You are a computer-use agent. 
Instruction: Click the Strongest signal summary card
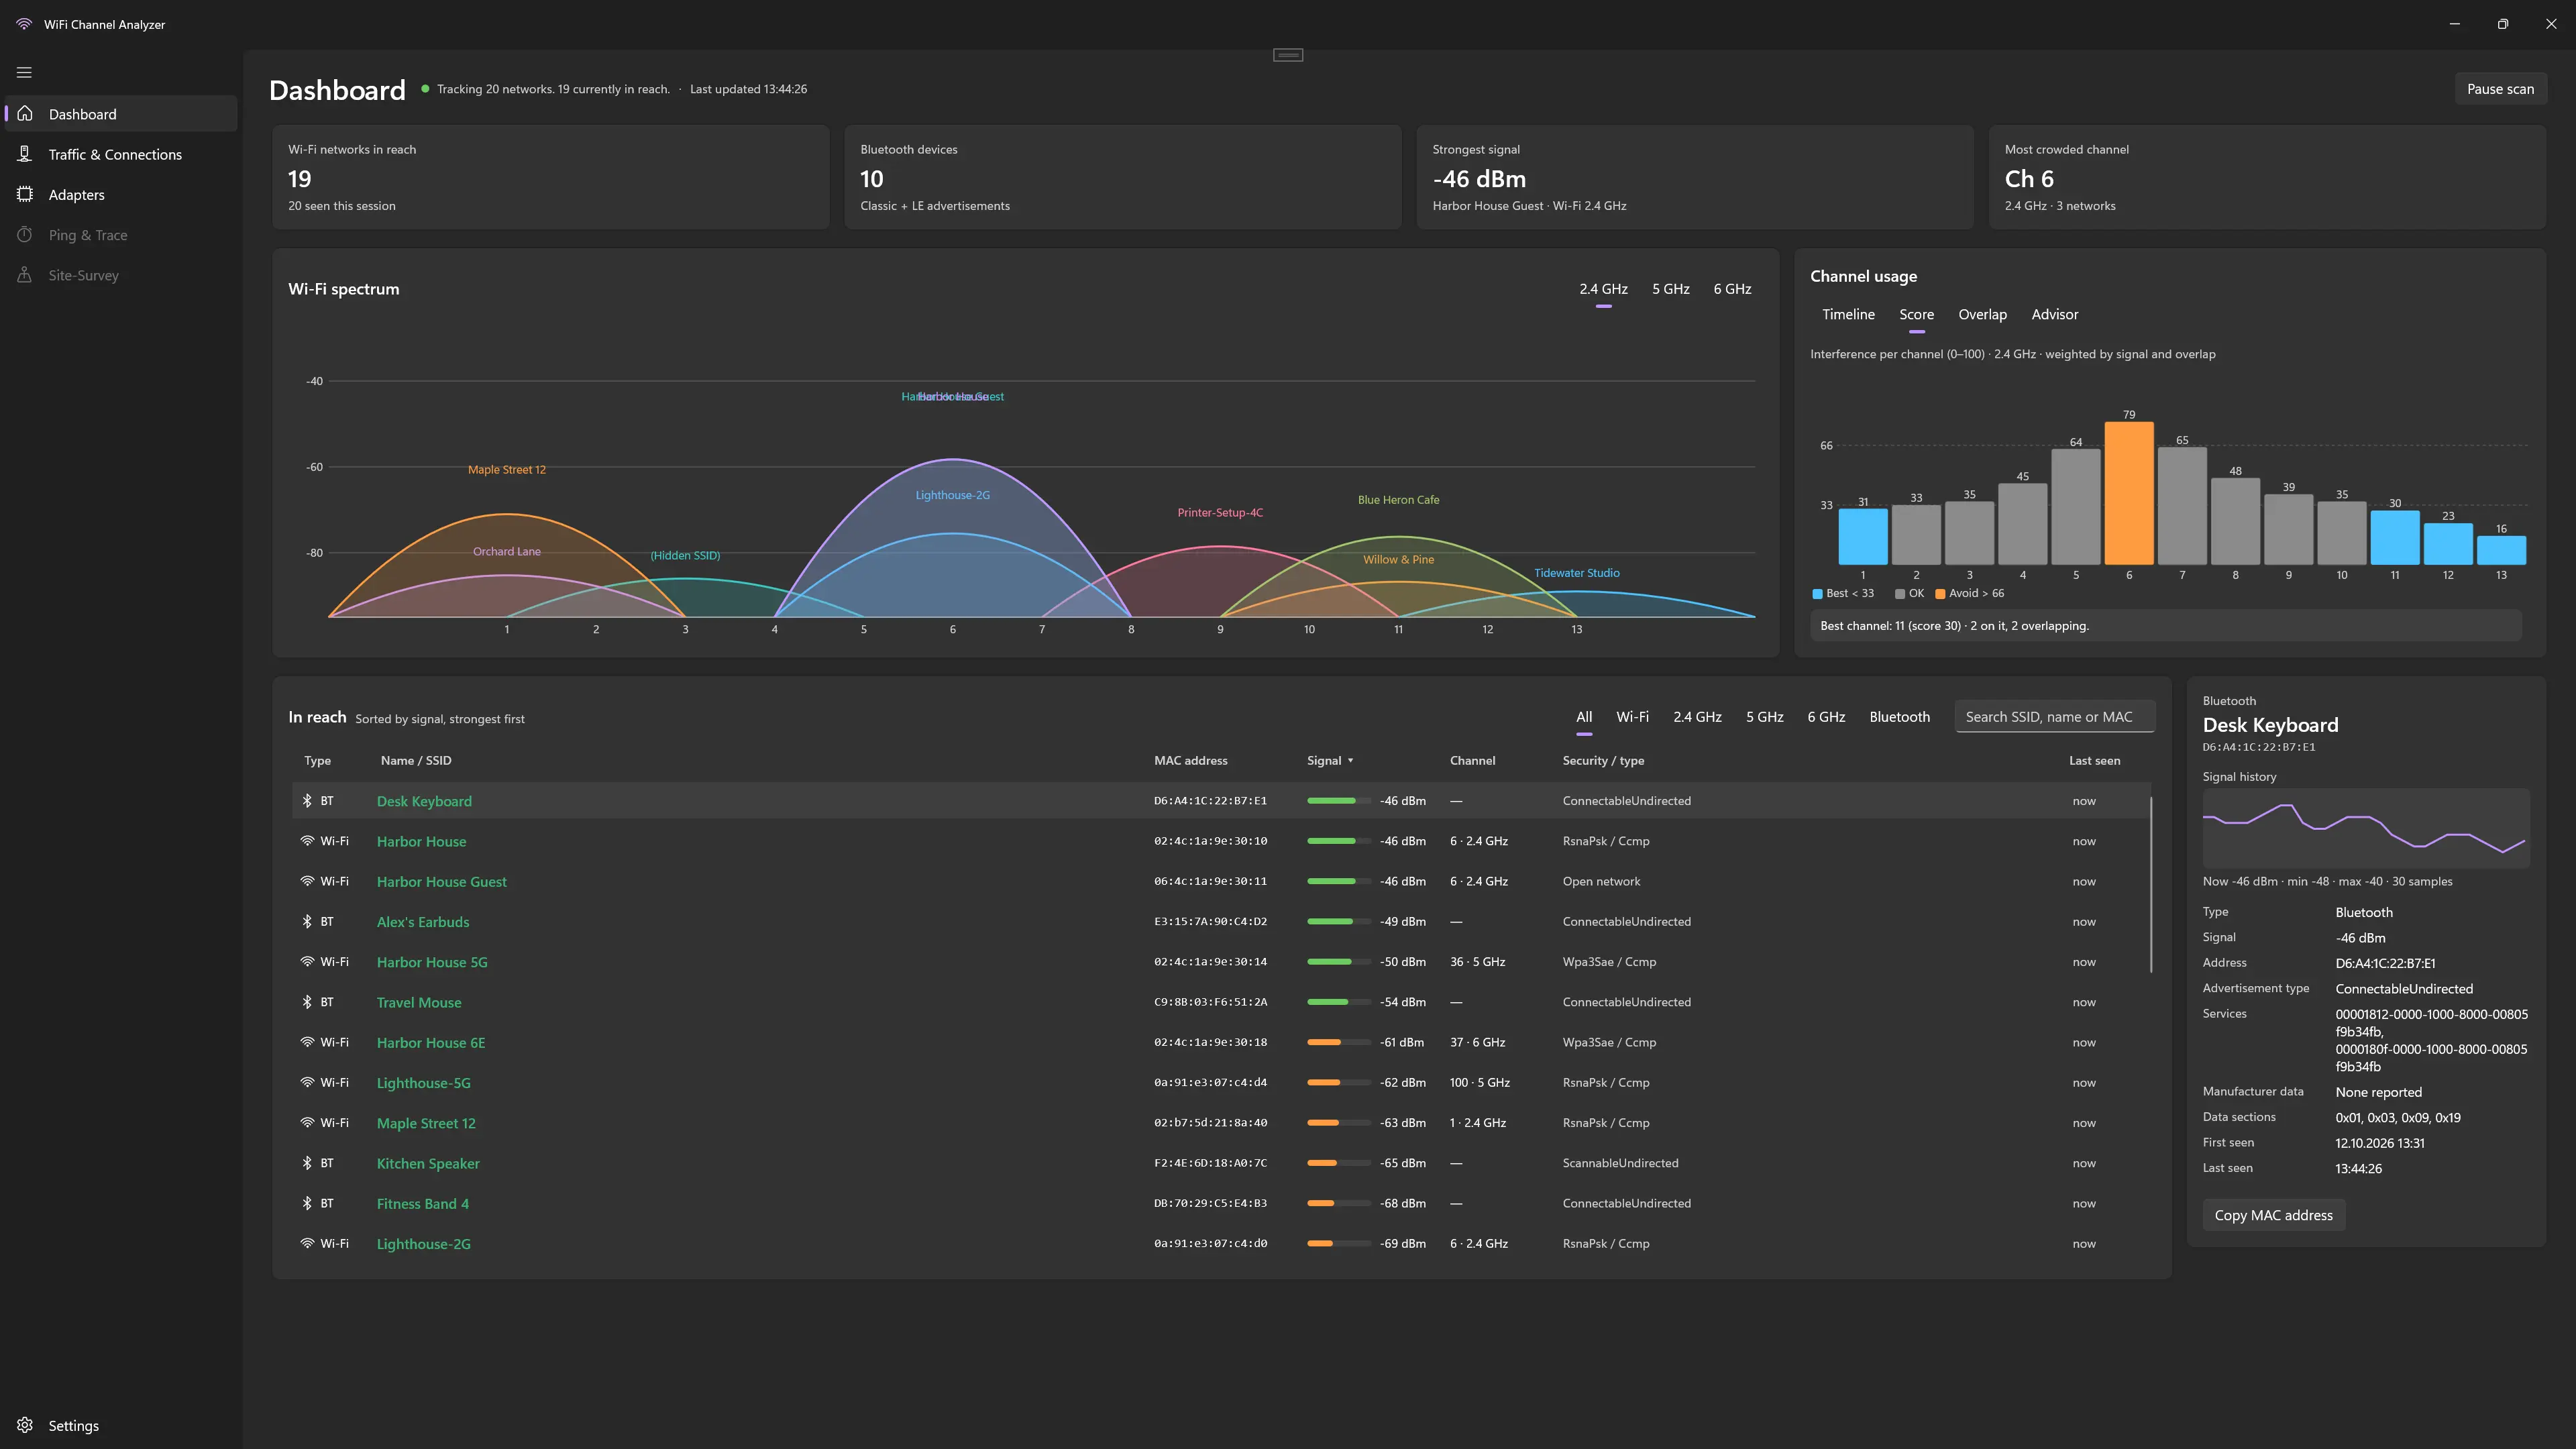1695,177
